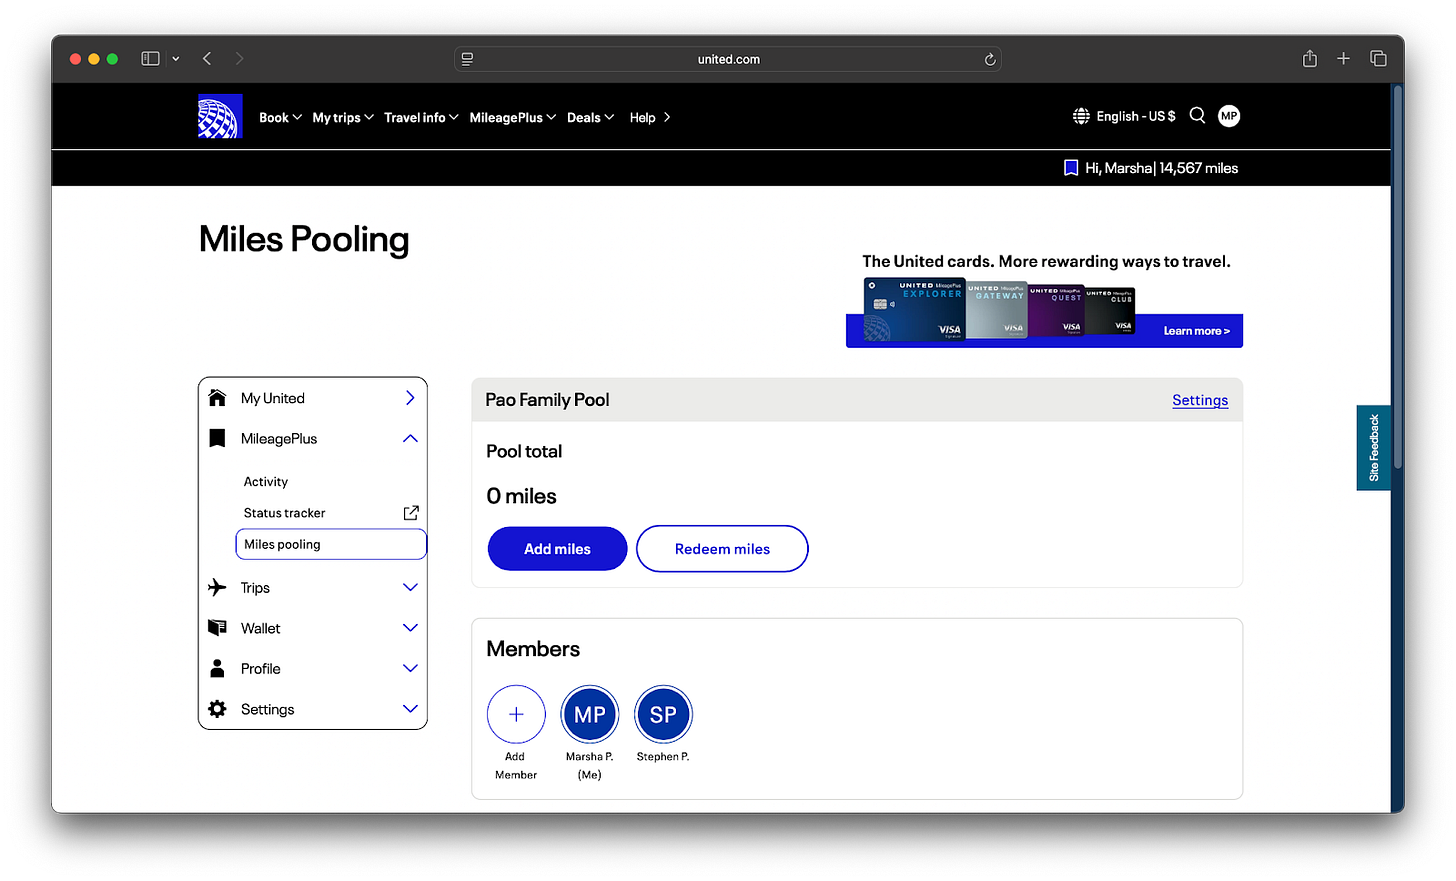Expand the Settings sidebar section chevron

[410, 709]
